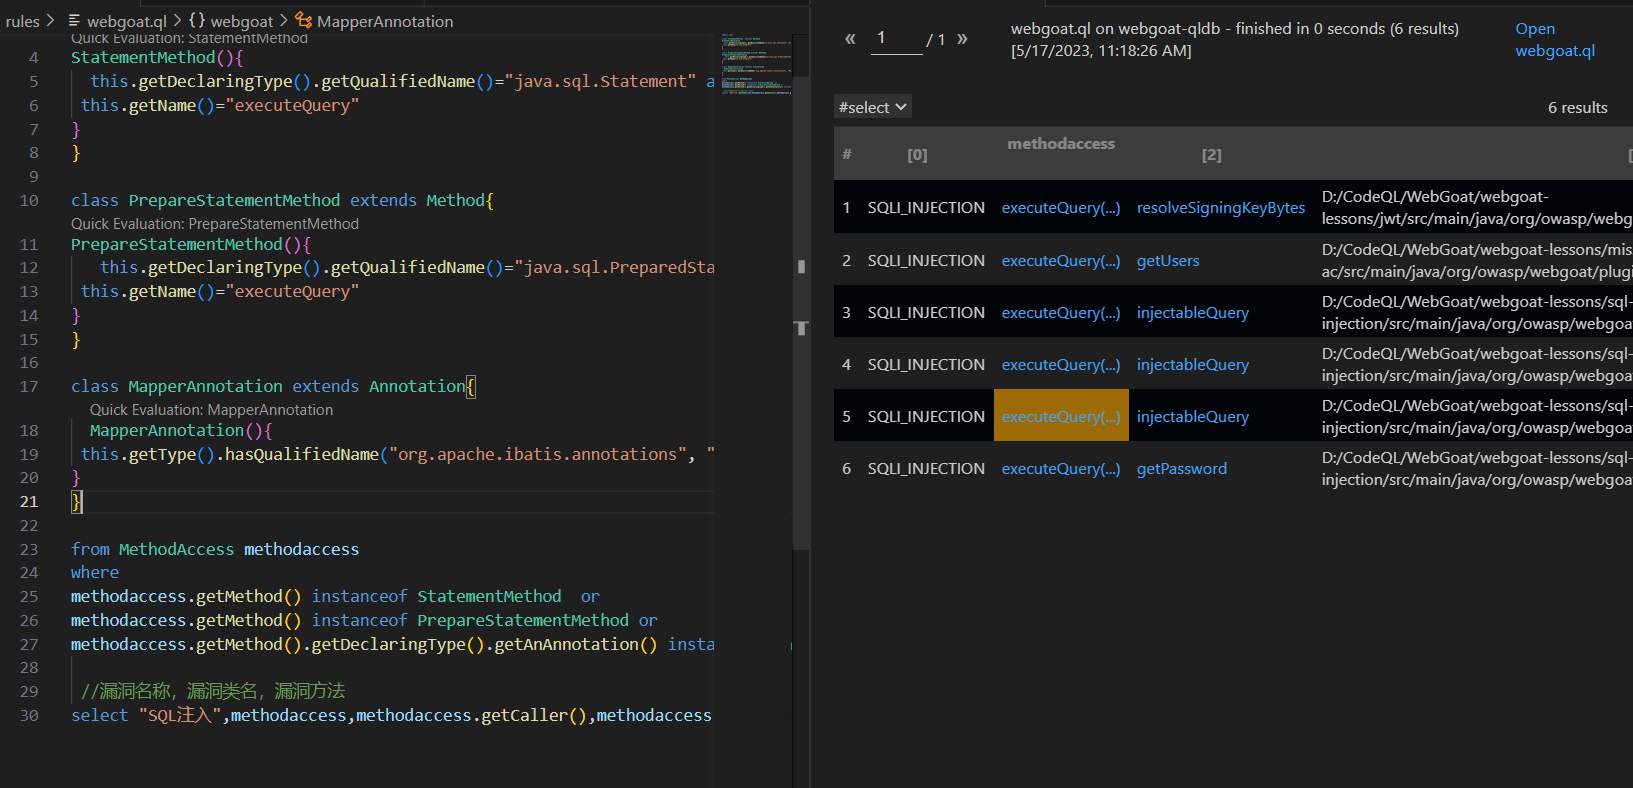Screen dimensions: 1633x788
Task: Run Quick Evaluation: StatementMethod code lens
Action: pos(189,38)
